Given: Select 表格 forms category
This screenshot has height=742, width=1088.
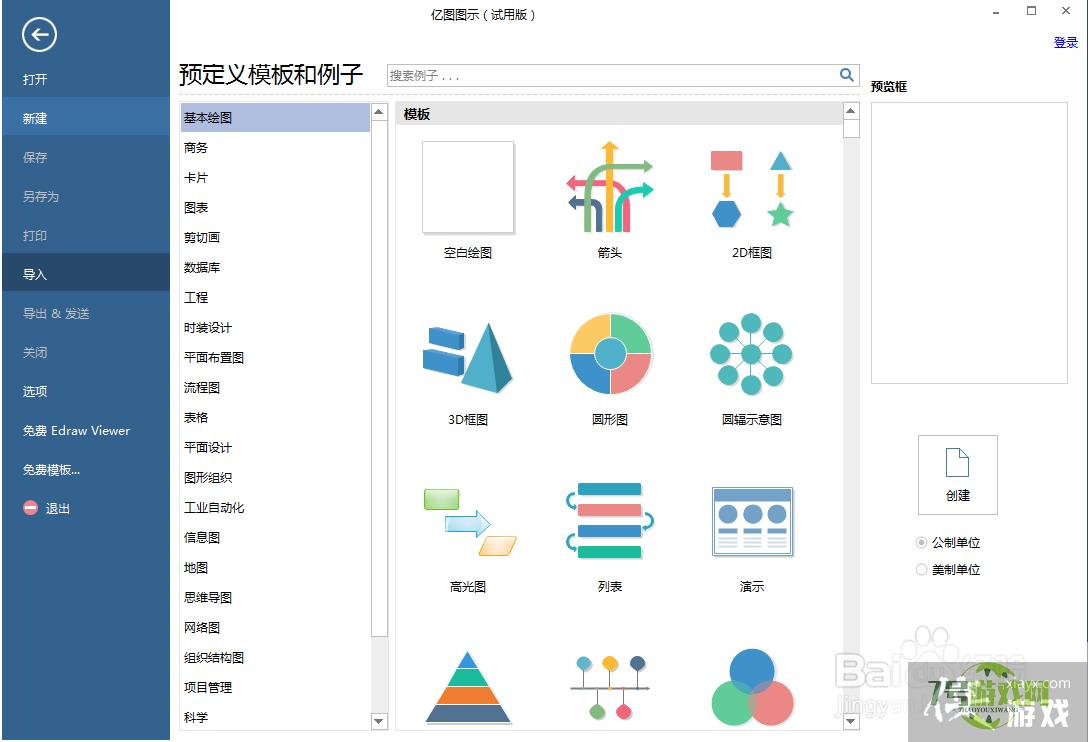Looking at the screenshot, I should (275, 417).
